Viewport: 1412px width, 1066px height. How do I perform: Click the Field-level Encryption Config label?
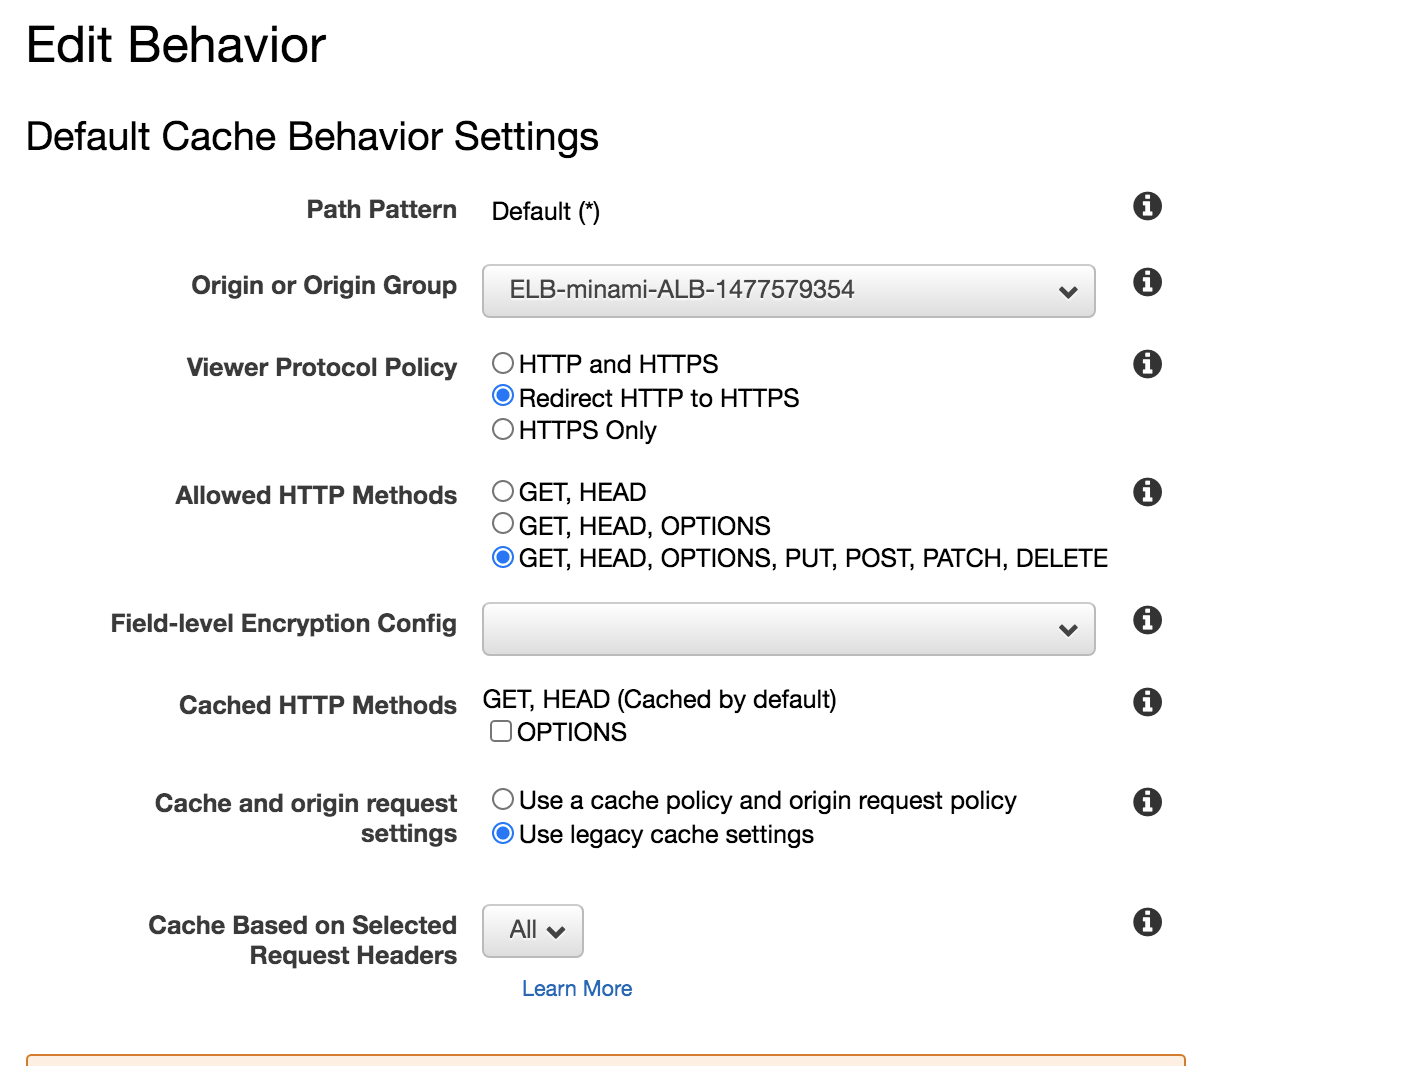coord(284,623)
